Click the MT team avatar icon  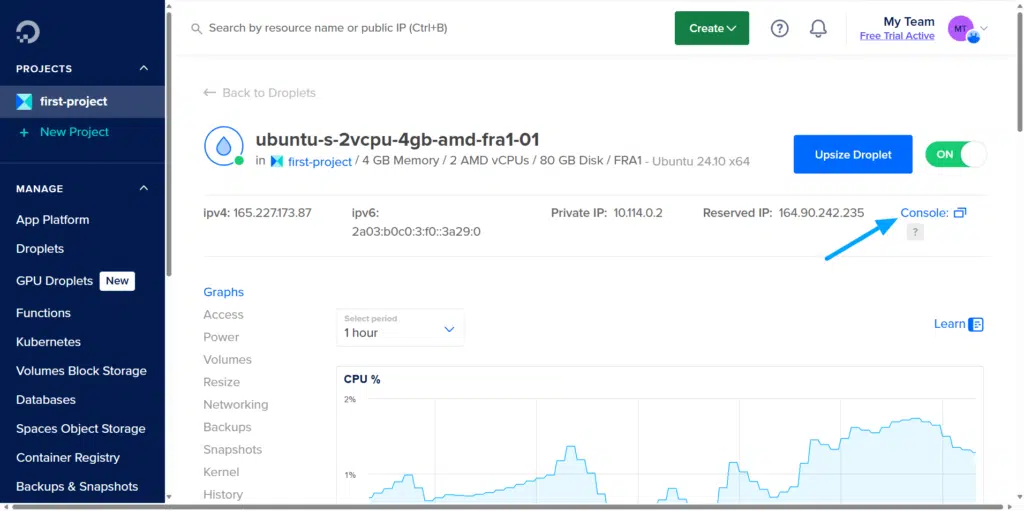(x=961, y=29)
